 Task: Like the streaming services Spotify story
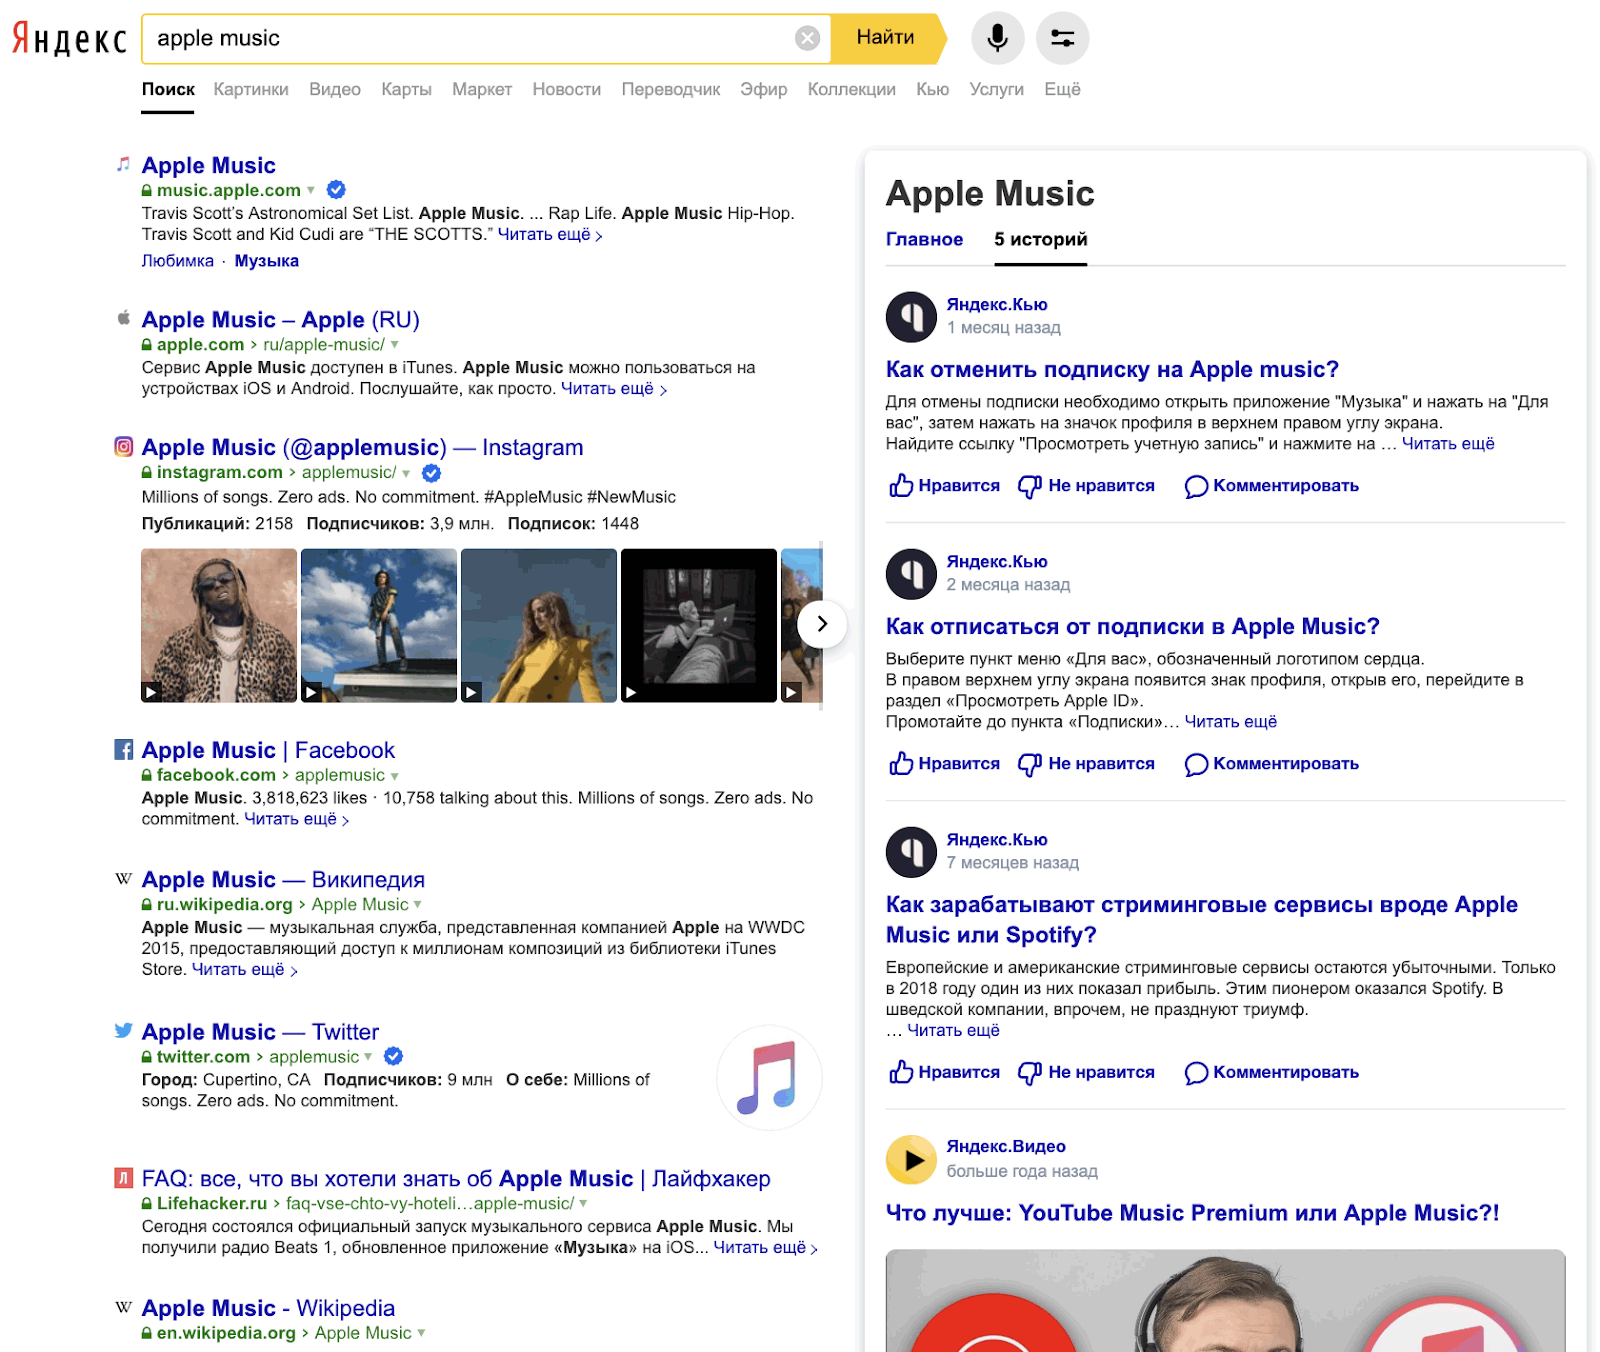[x=944, y=1072]
